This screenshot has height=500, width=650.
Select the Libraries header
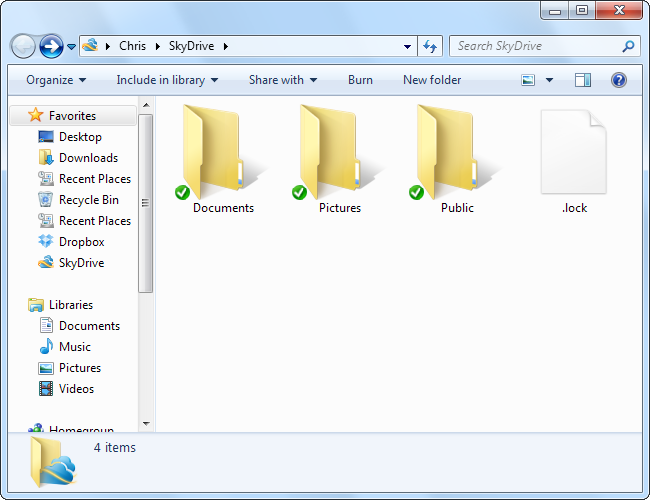(x=71, y=305)
